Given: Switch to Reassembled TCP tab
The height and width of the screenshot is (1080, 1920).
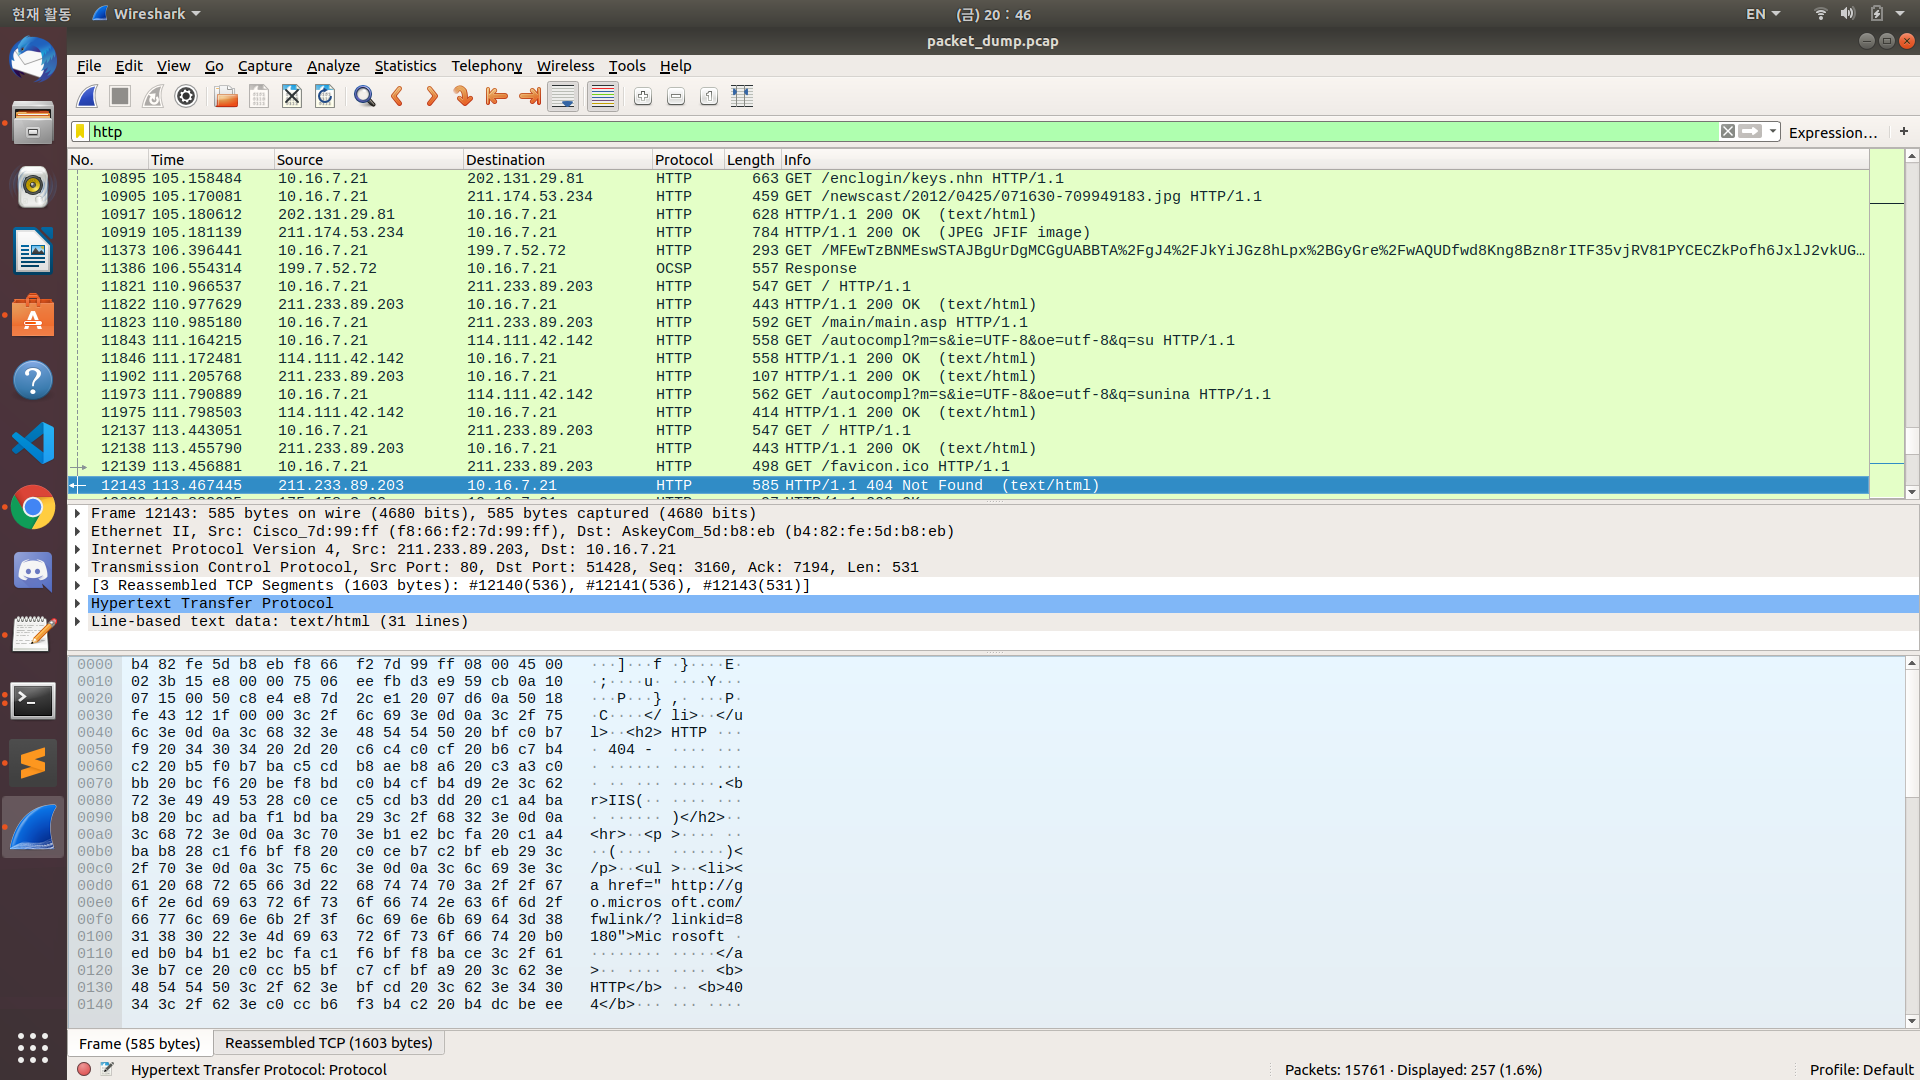Looking at the screenshot, I should pyautogui.click(x=328, y=1043).
